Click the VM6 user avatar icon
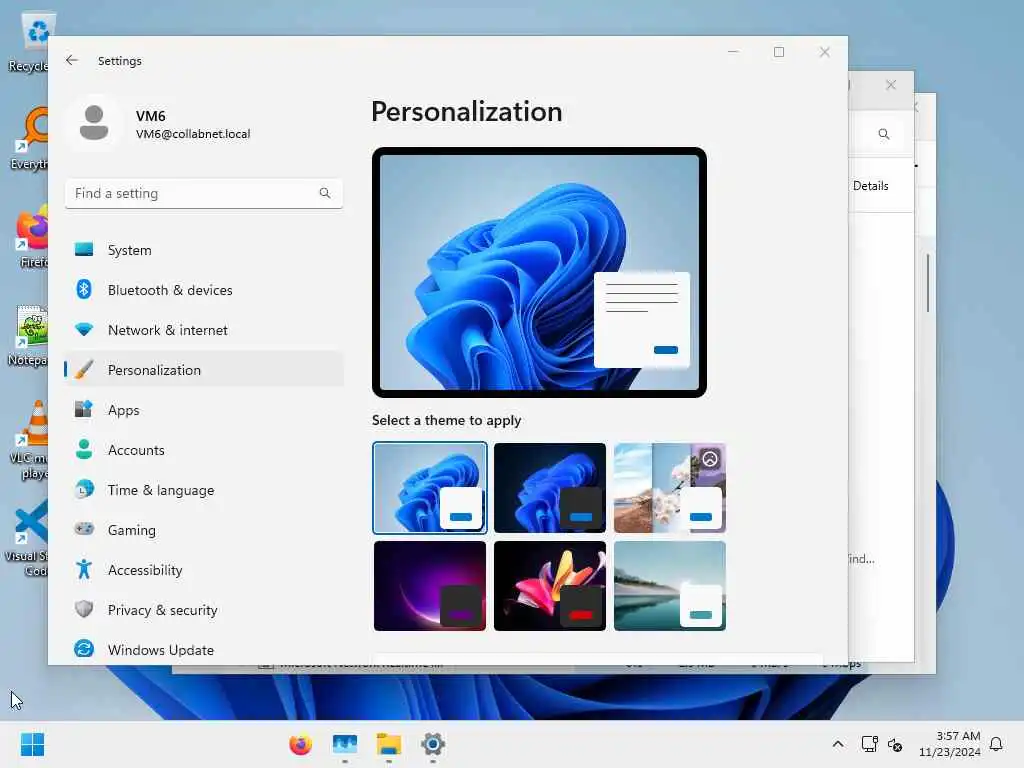The width and height of the screenshot is (1024, 768). 94,123
